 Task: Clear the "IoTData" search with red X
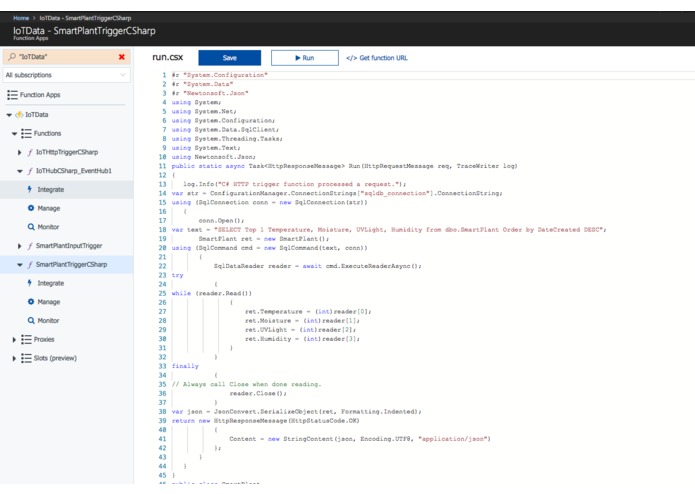[x=121, y=57]
